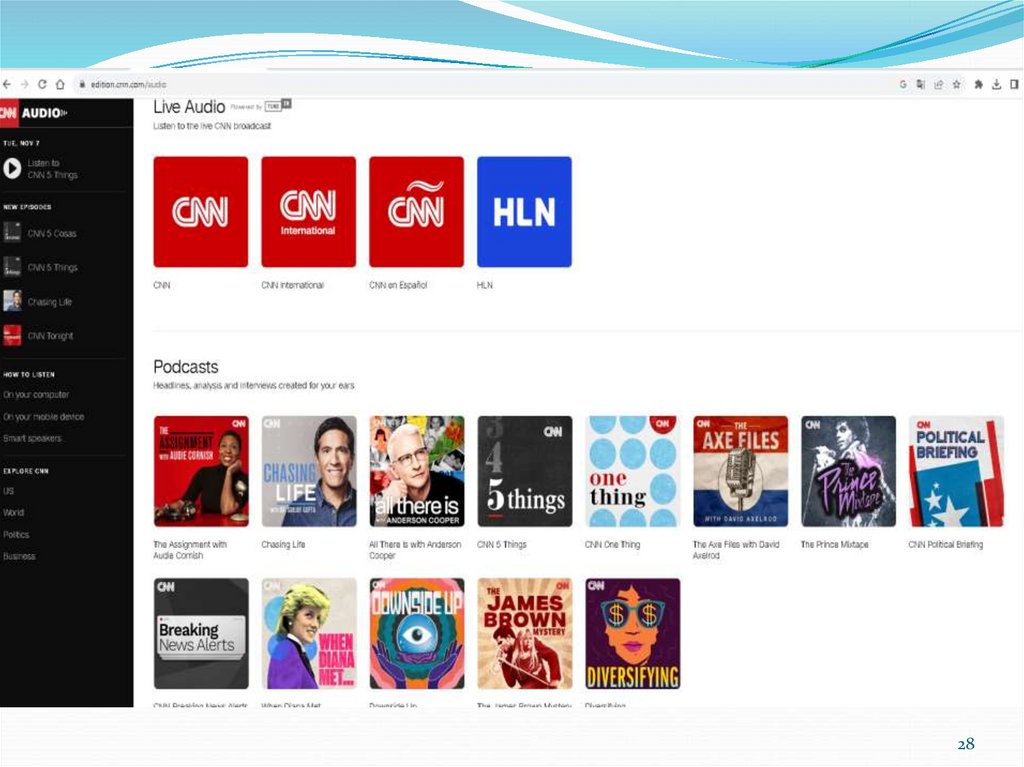Play the HLN live audio tile
This screenshot has height=767, width=1024.
pos(524,212)
